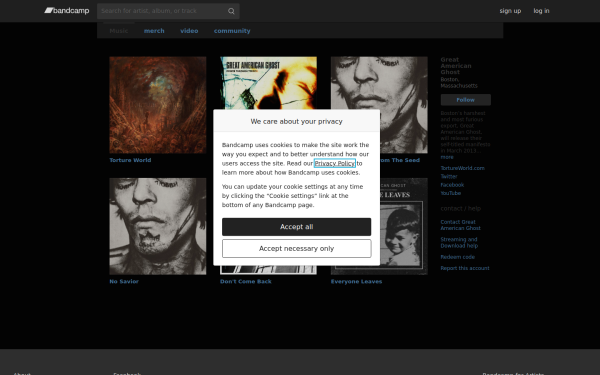Open the Everyone Leaves album cover

click(404, 226)
